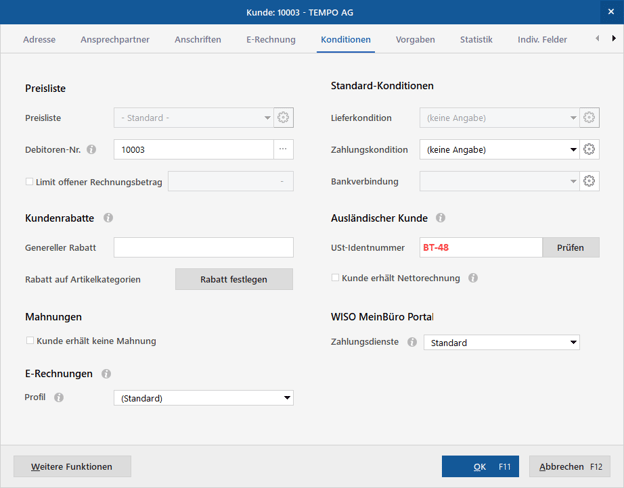Open the Statistik tab

(x=476, y=40)
